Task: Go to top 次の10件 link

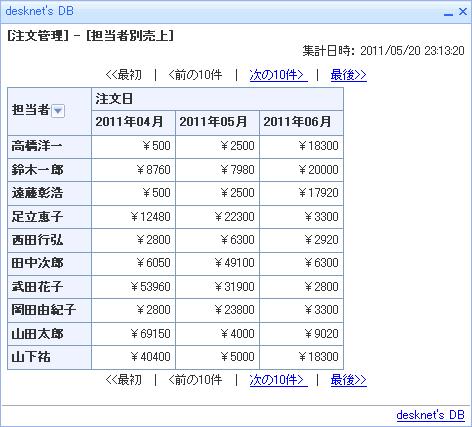Action: pyautogui.click(x=278, y=75)
